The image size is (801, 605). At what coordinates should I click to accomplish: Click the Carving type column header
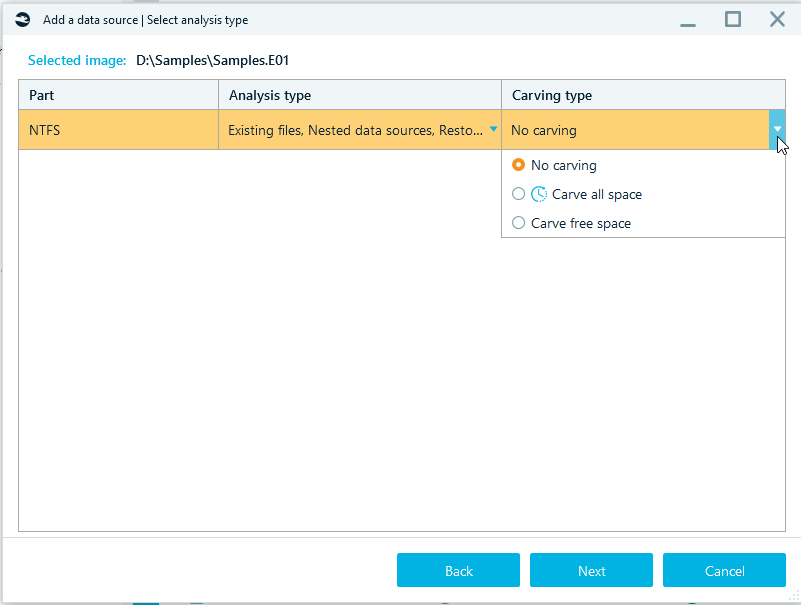(644, 95)
